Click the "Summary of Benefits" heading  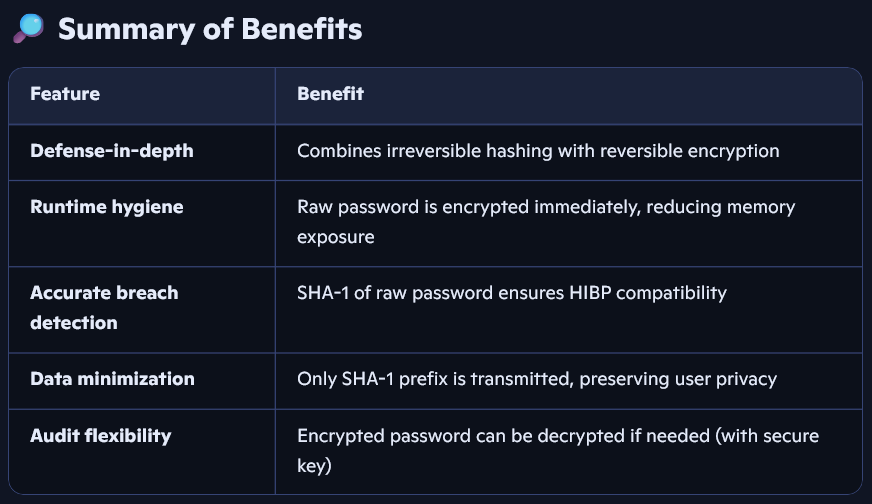[x=210, y=29]
